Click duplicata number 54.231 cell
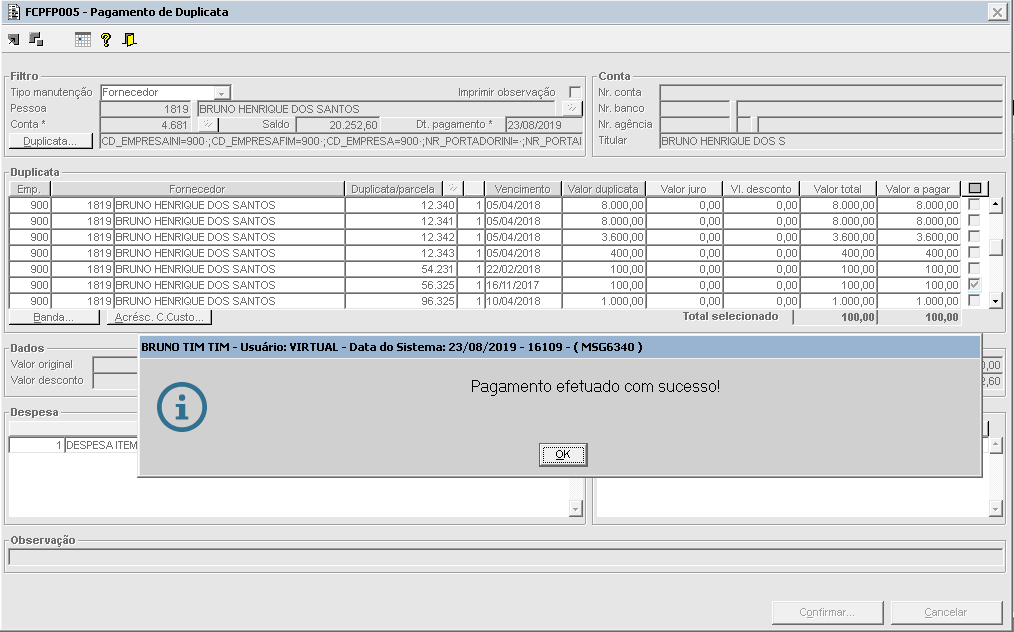The image size is (1014, 632). tap(401, 269)
